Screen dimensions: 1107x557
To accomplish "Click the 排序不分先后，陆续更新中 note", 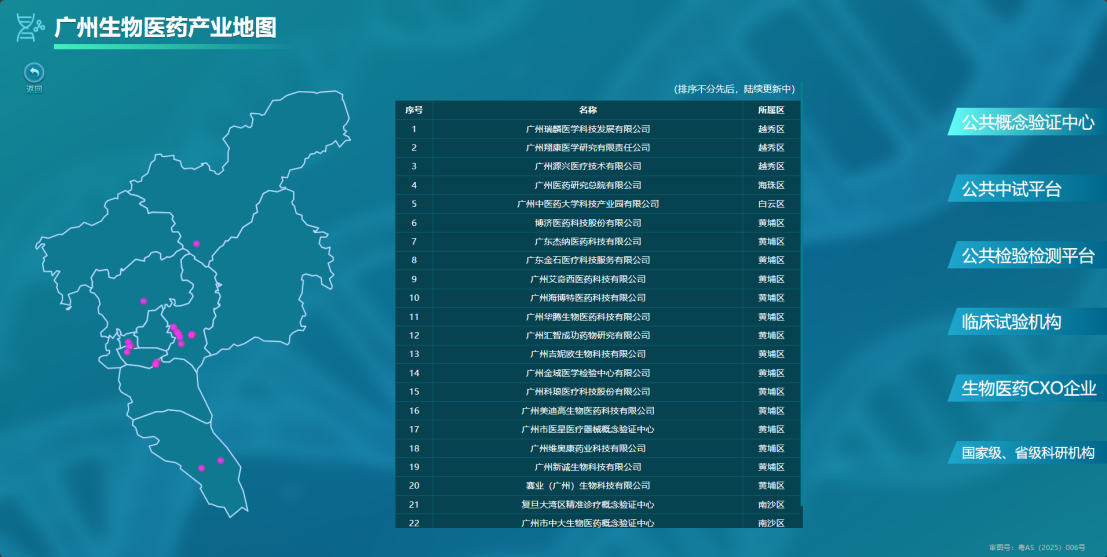I will [x=735, y=89].
